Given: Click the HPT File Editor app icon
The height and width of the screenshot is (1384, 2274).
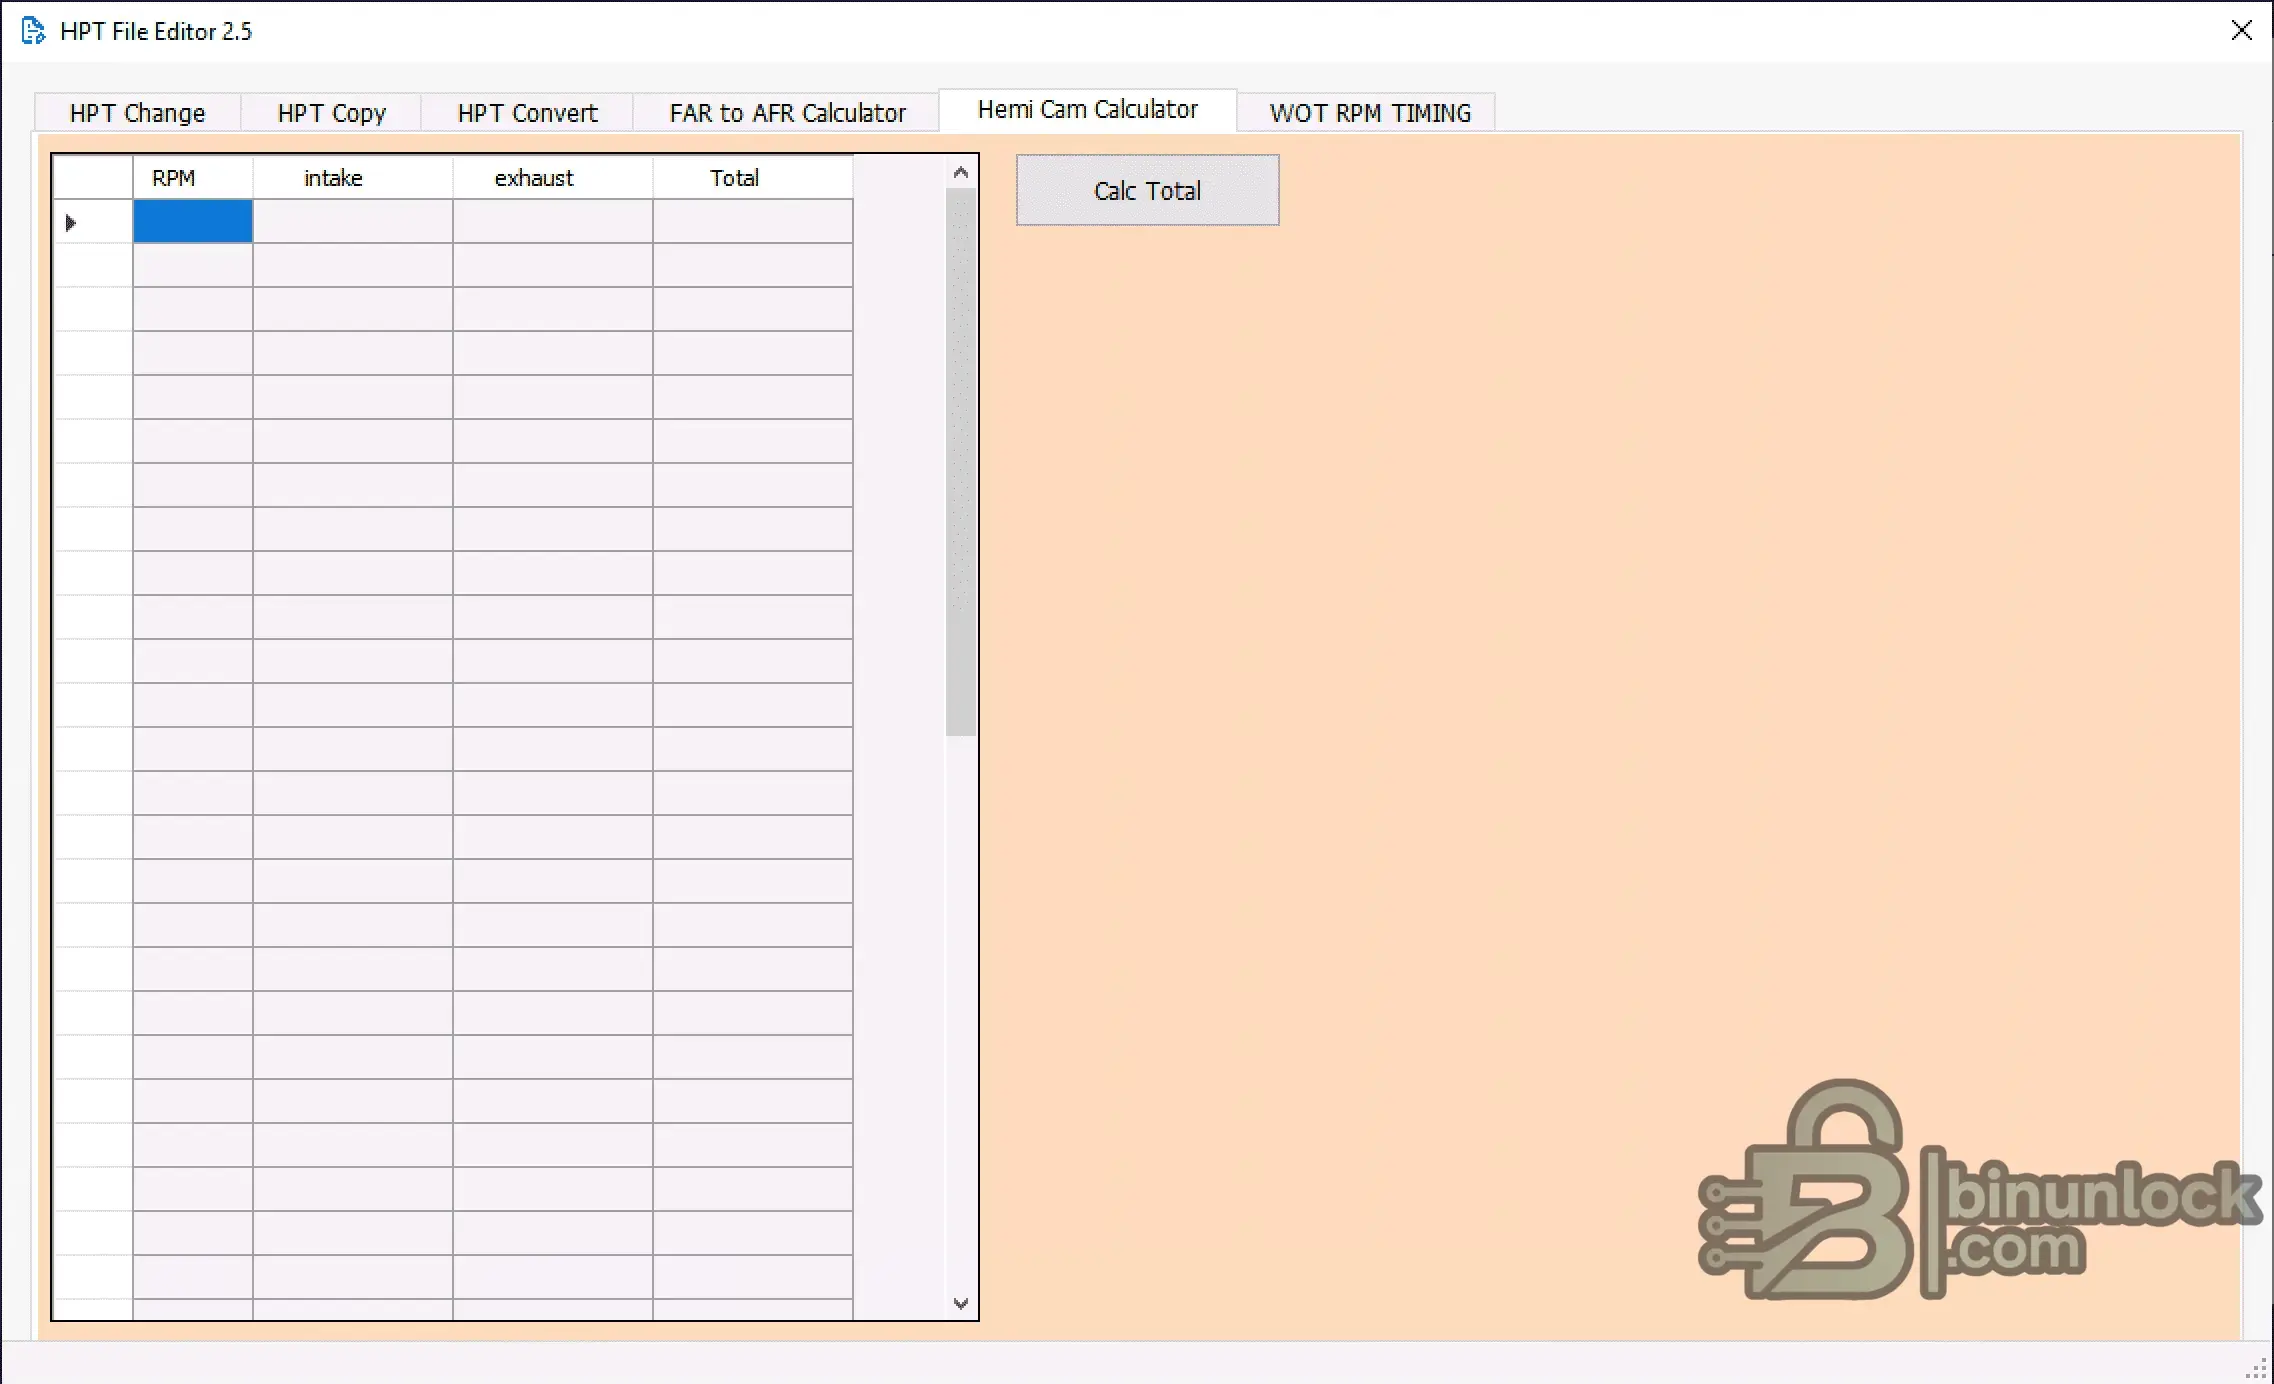Looking at the screenshot, I should 33,31.
